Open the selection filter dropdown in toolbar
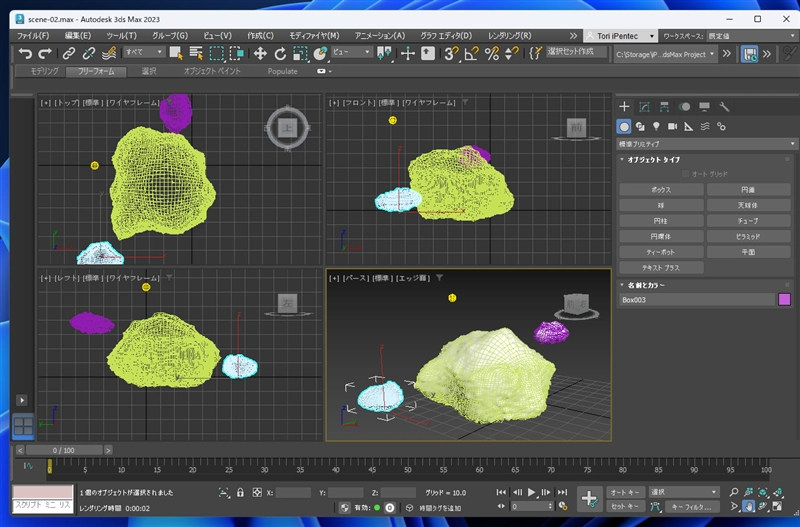800x527 pixels. (144, 52)
